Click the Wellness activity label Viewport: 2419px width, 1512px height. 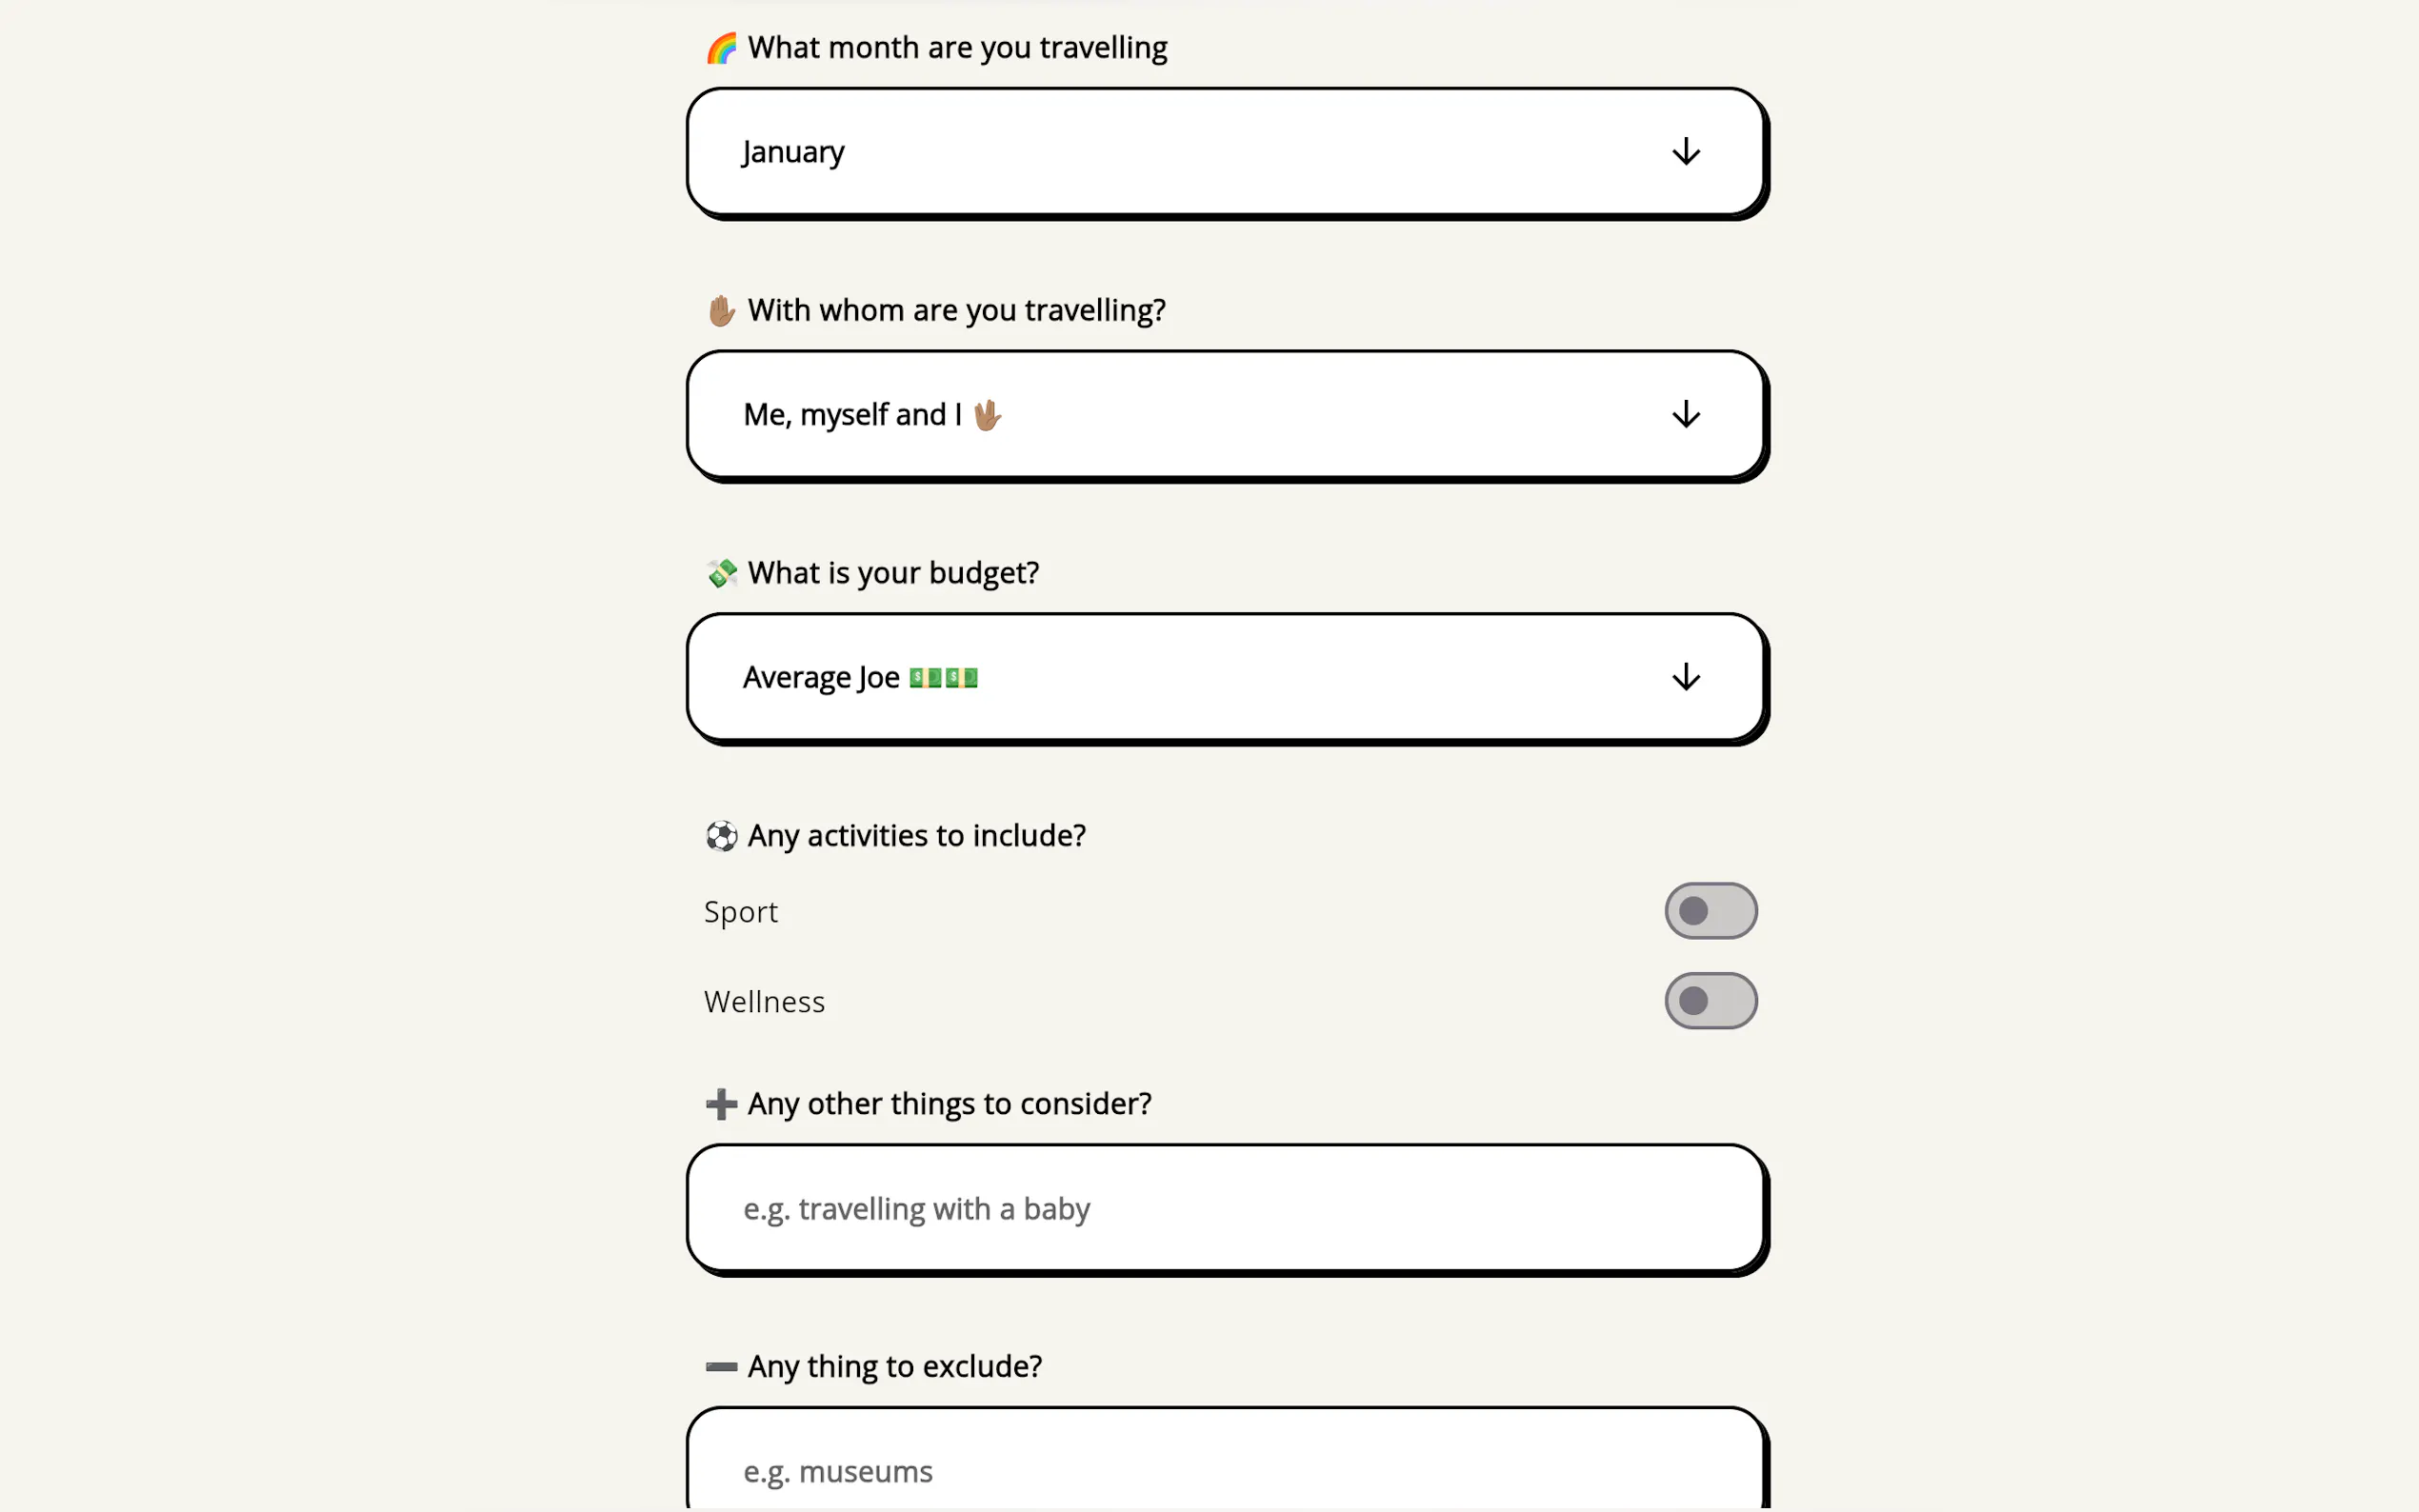764,1002
